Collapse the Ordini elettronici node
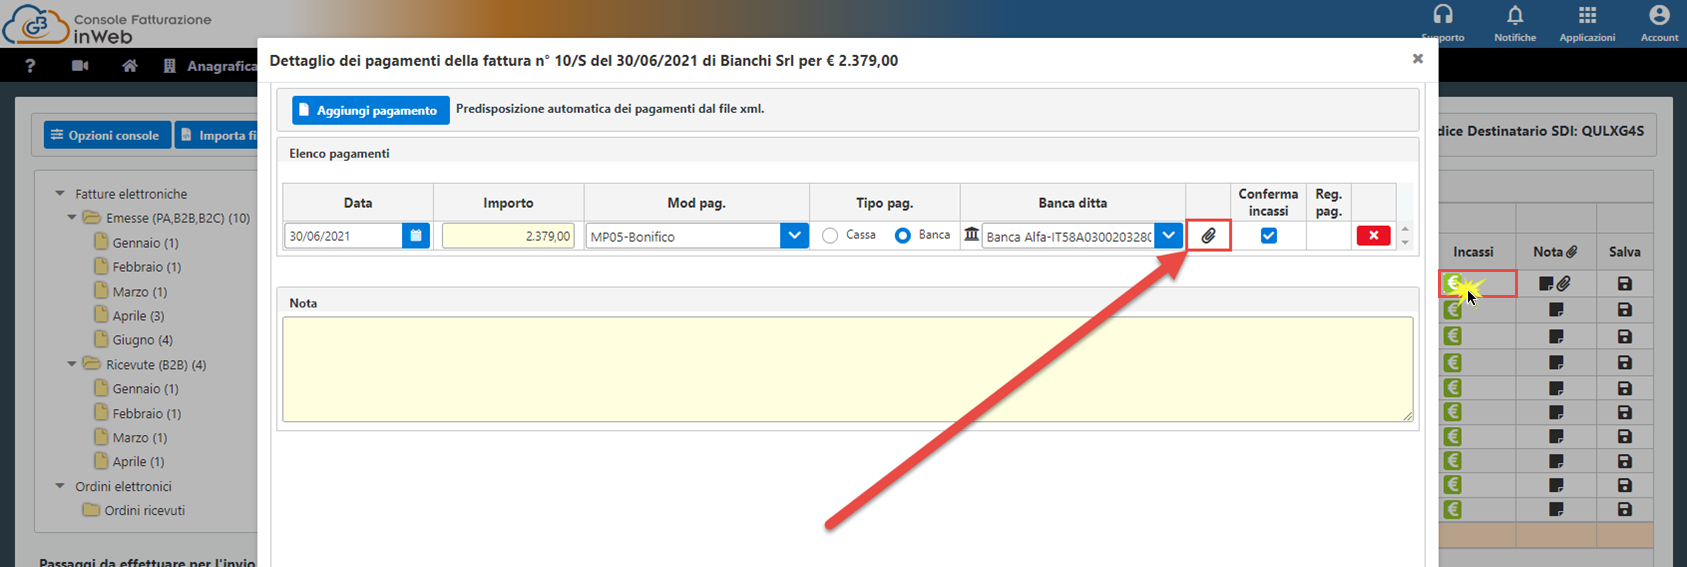 [60, 487]
